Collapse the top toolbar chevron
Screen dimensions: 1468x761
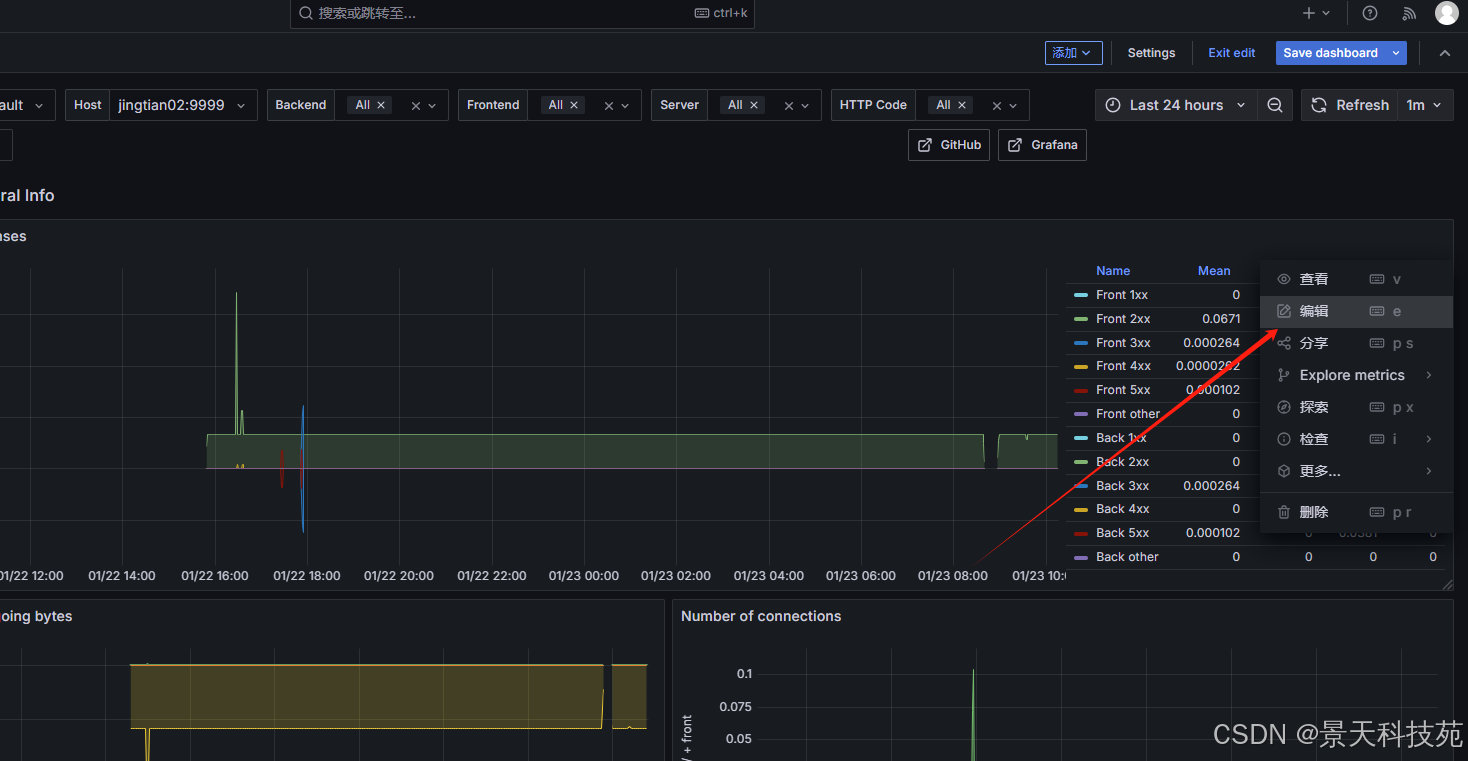click(1444, 53)
